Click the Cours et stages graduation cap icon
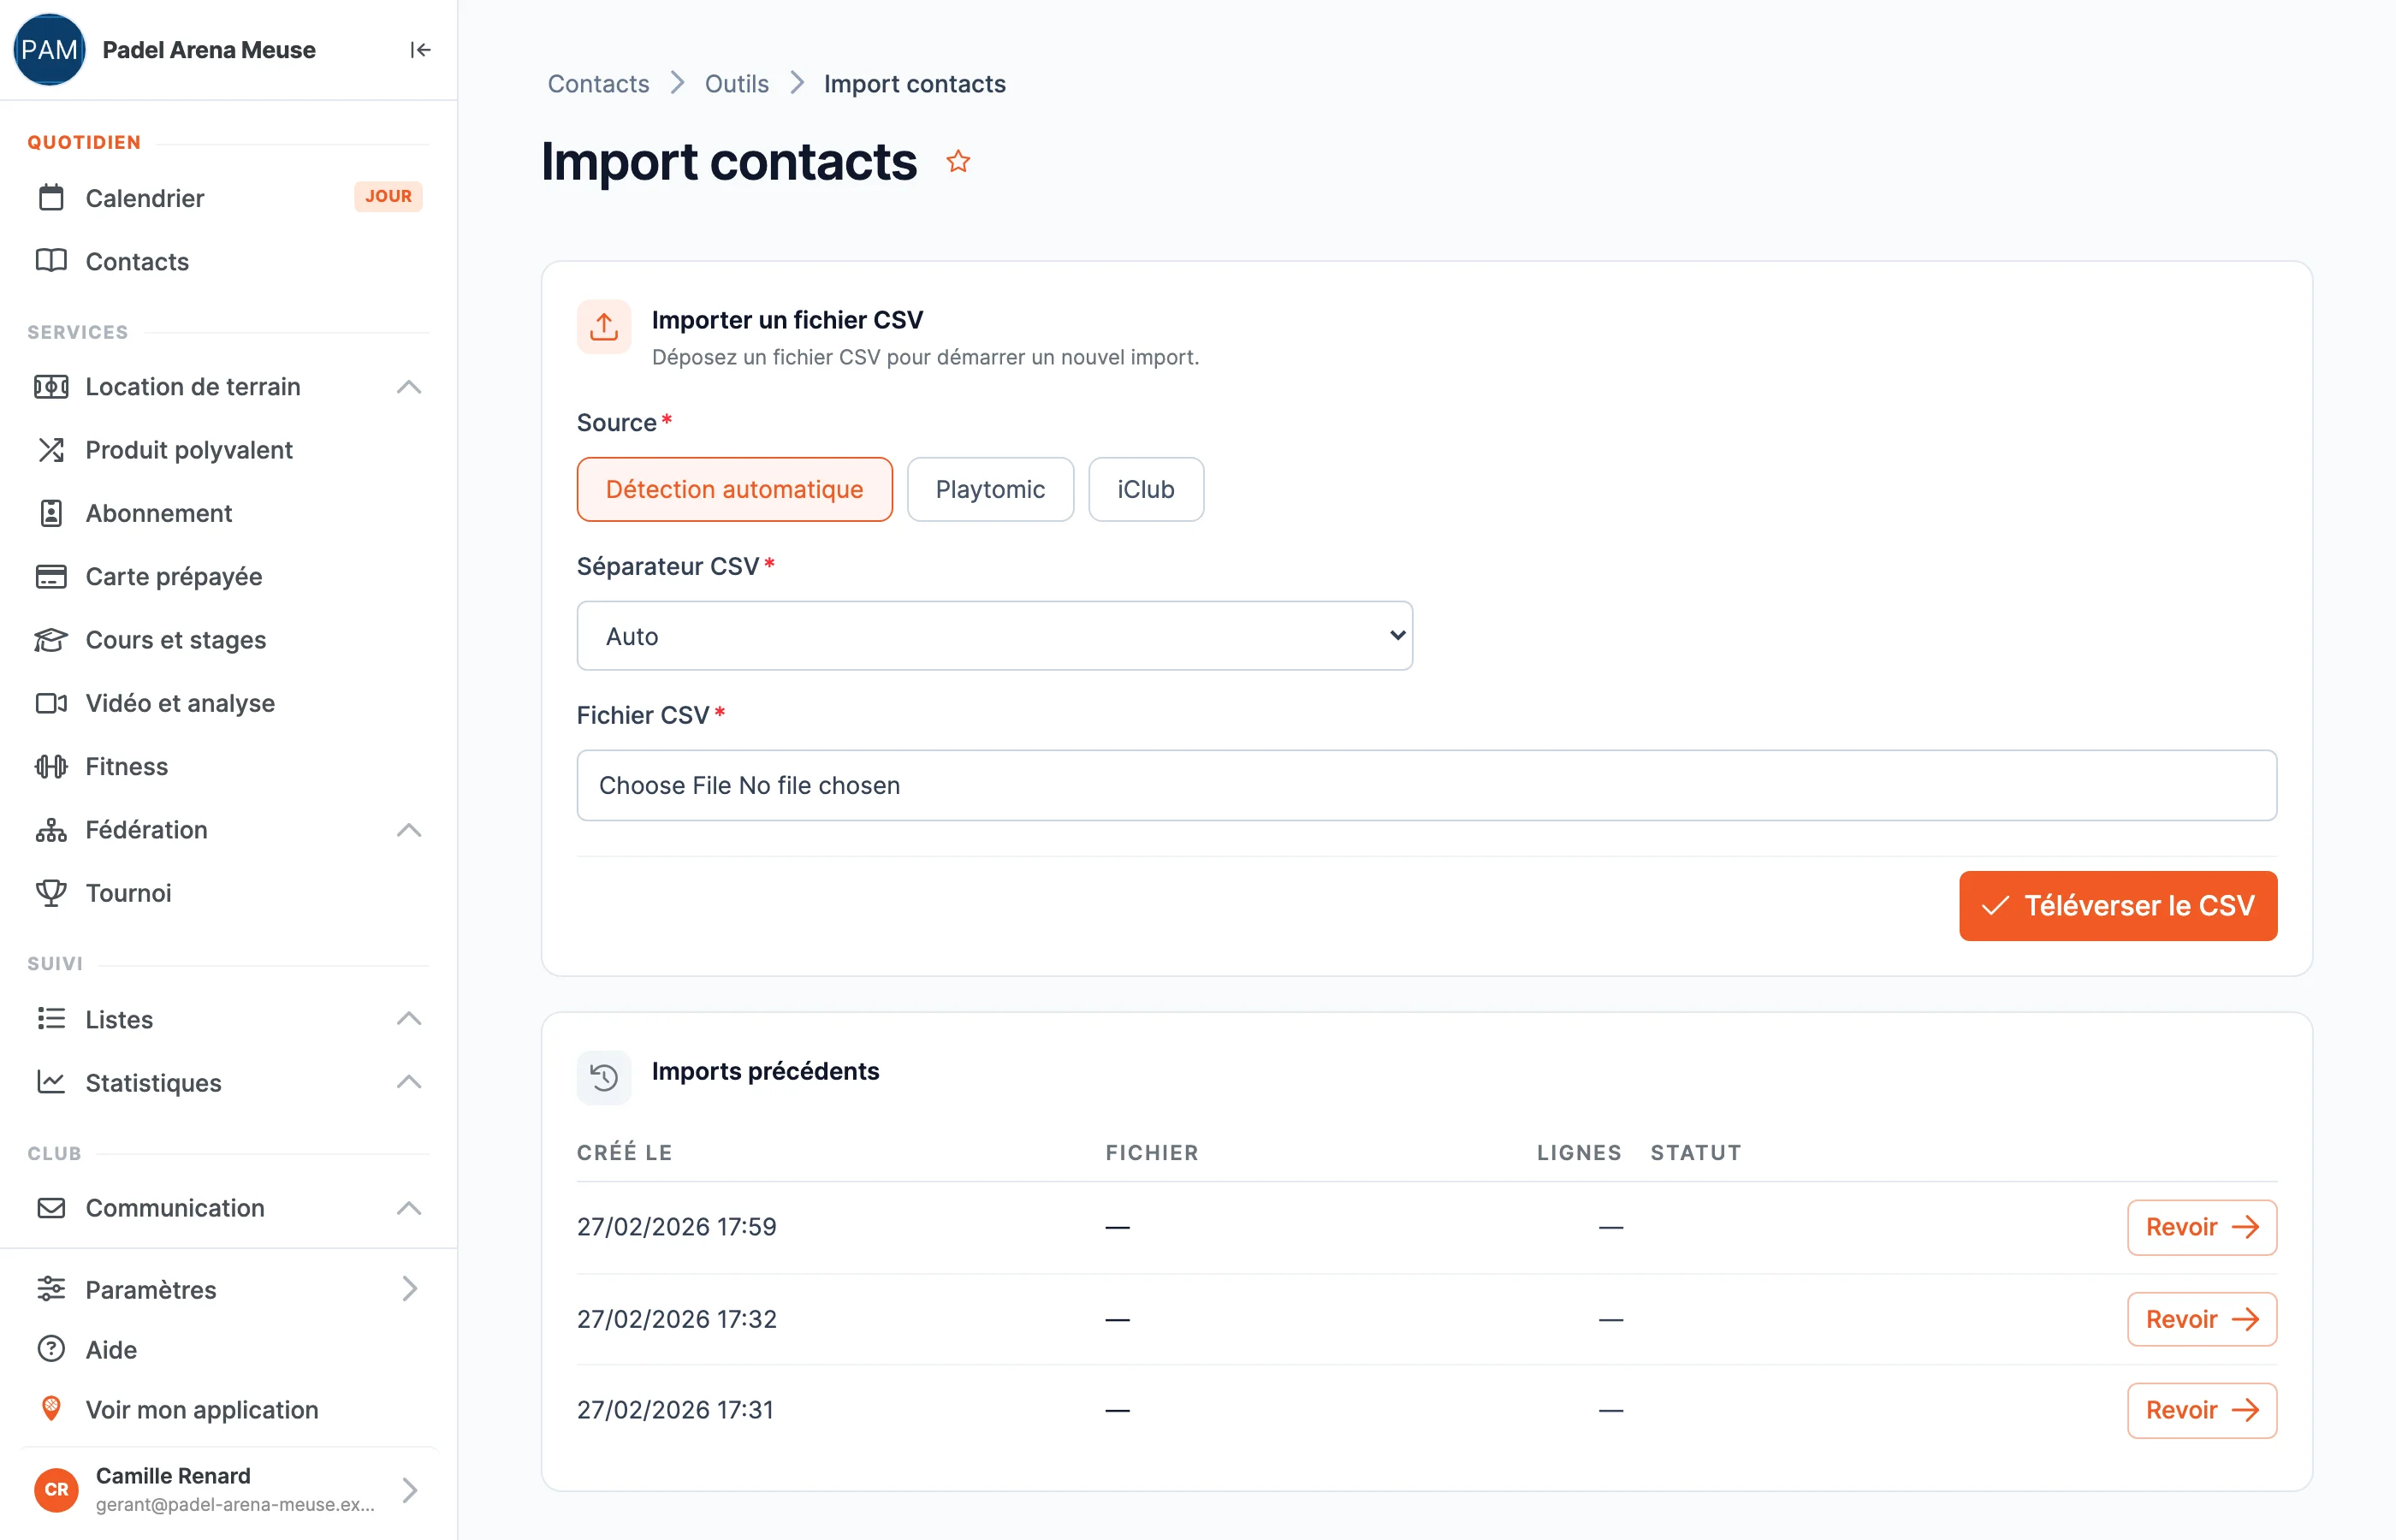2396x1540 pixels. pos(51,640)
